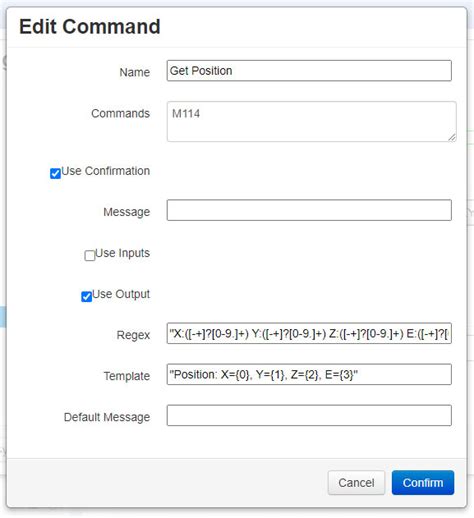
Task: Enable the Use Inputs checkbox
Action: click(x=90, y=255)
